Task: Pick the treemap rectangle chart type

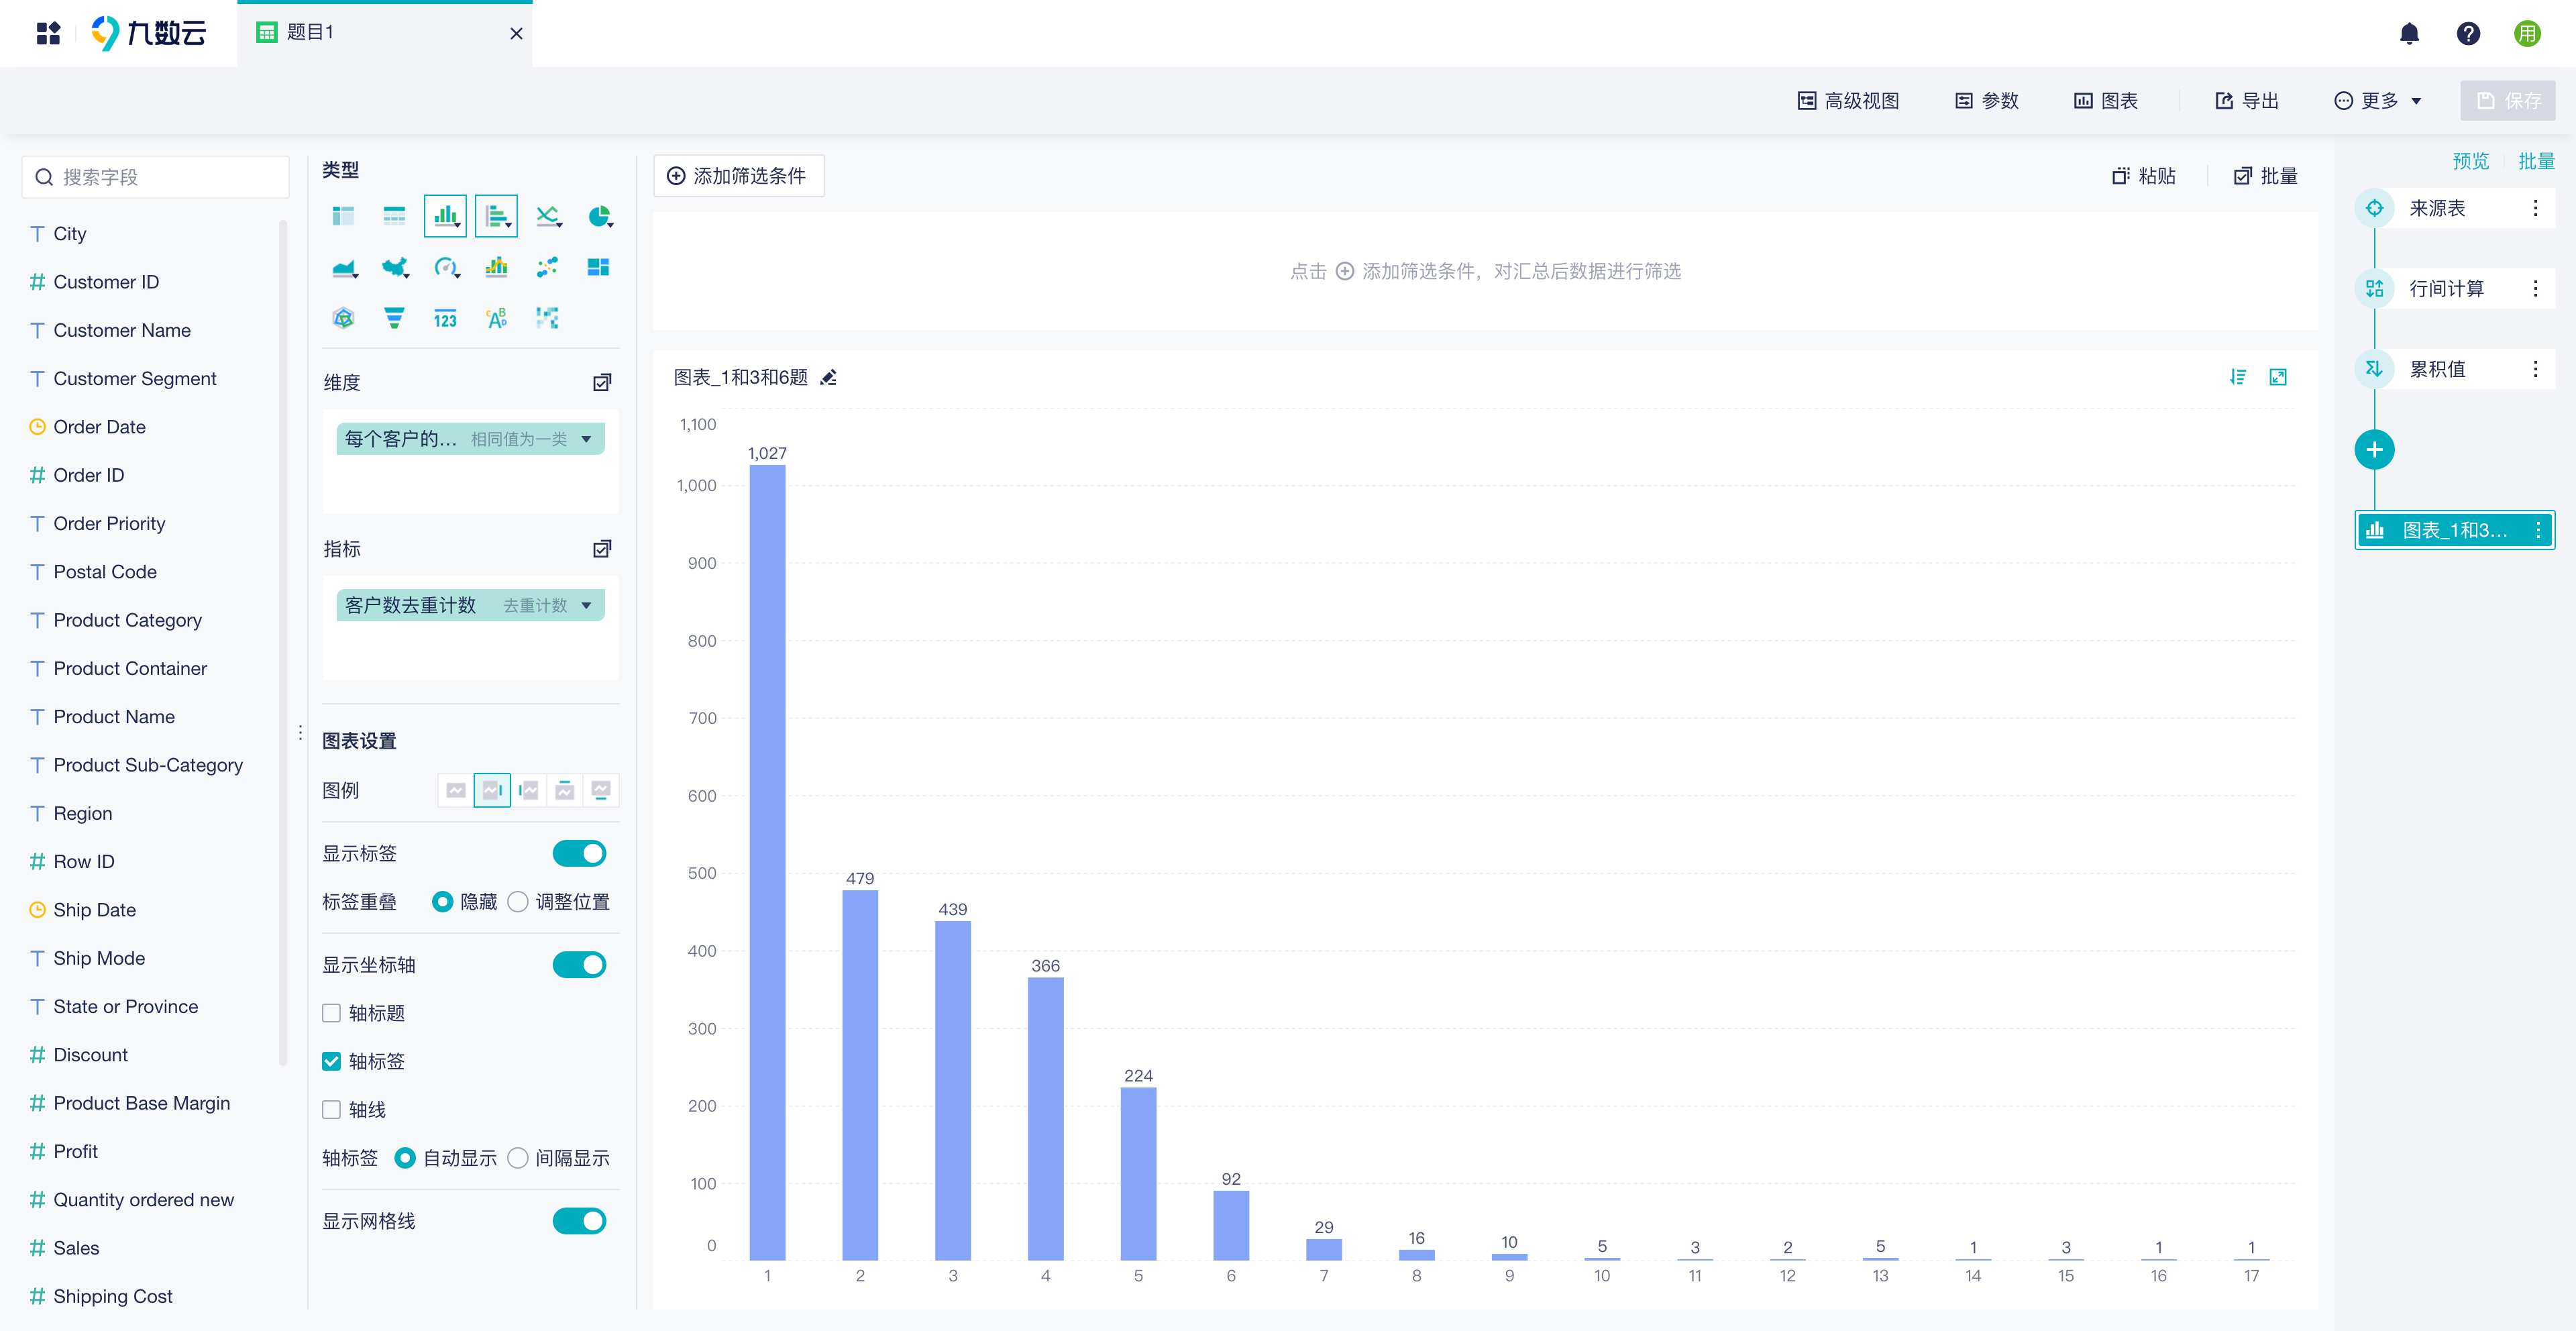Action: (598, 267)
